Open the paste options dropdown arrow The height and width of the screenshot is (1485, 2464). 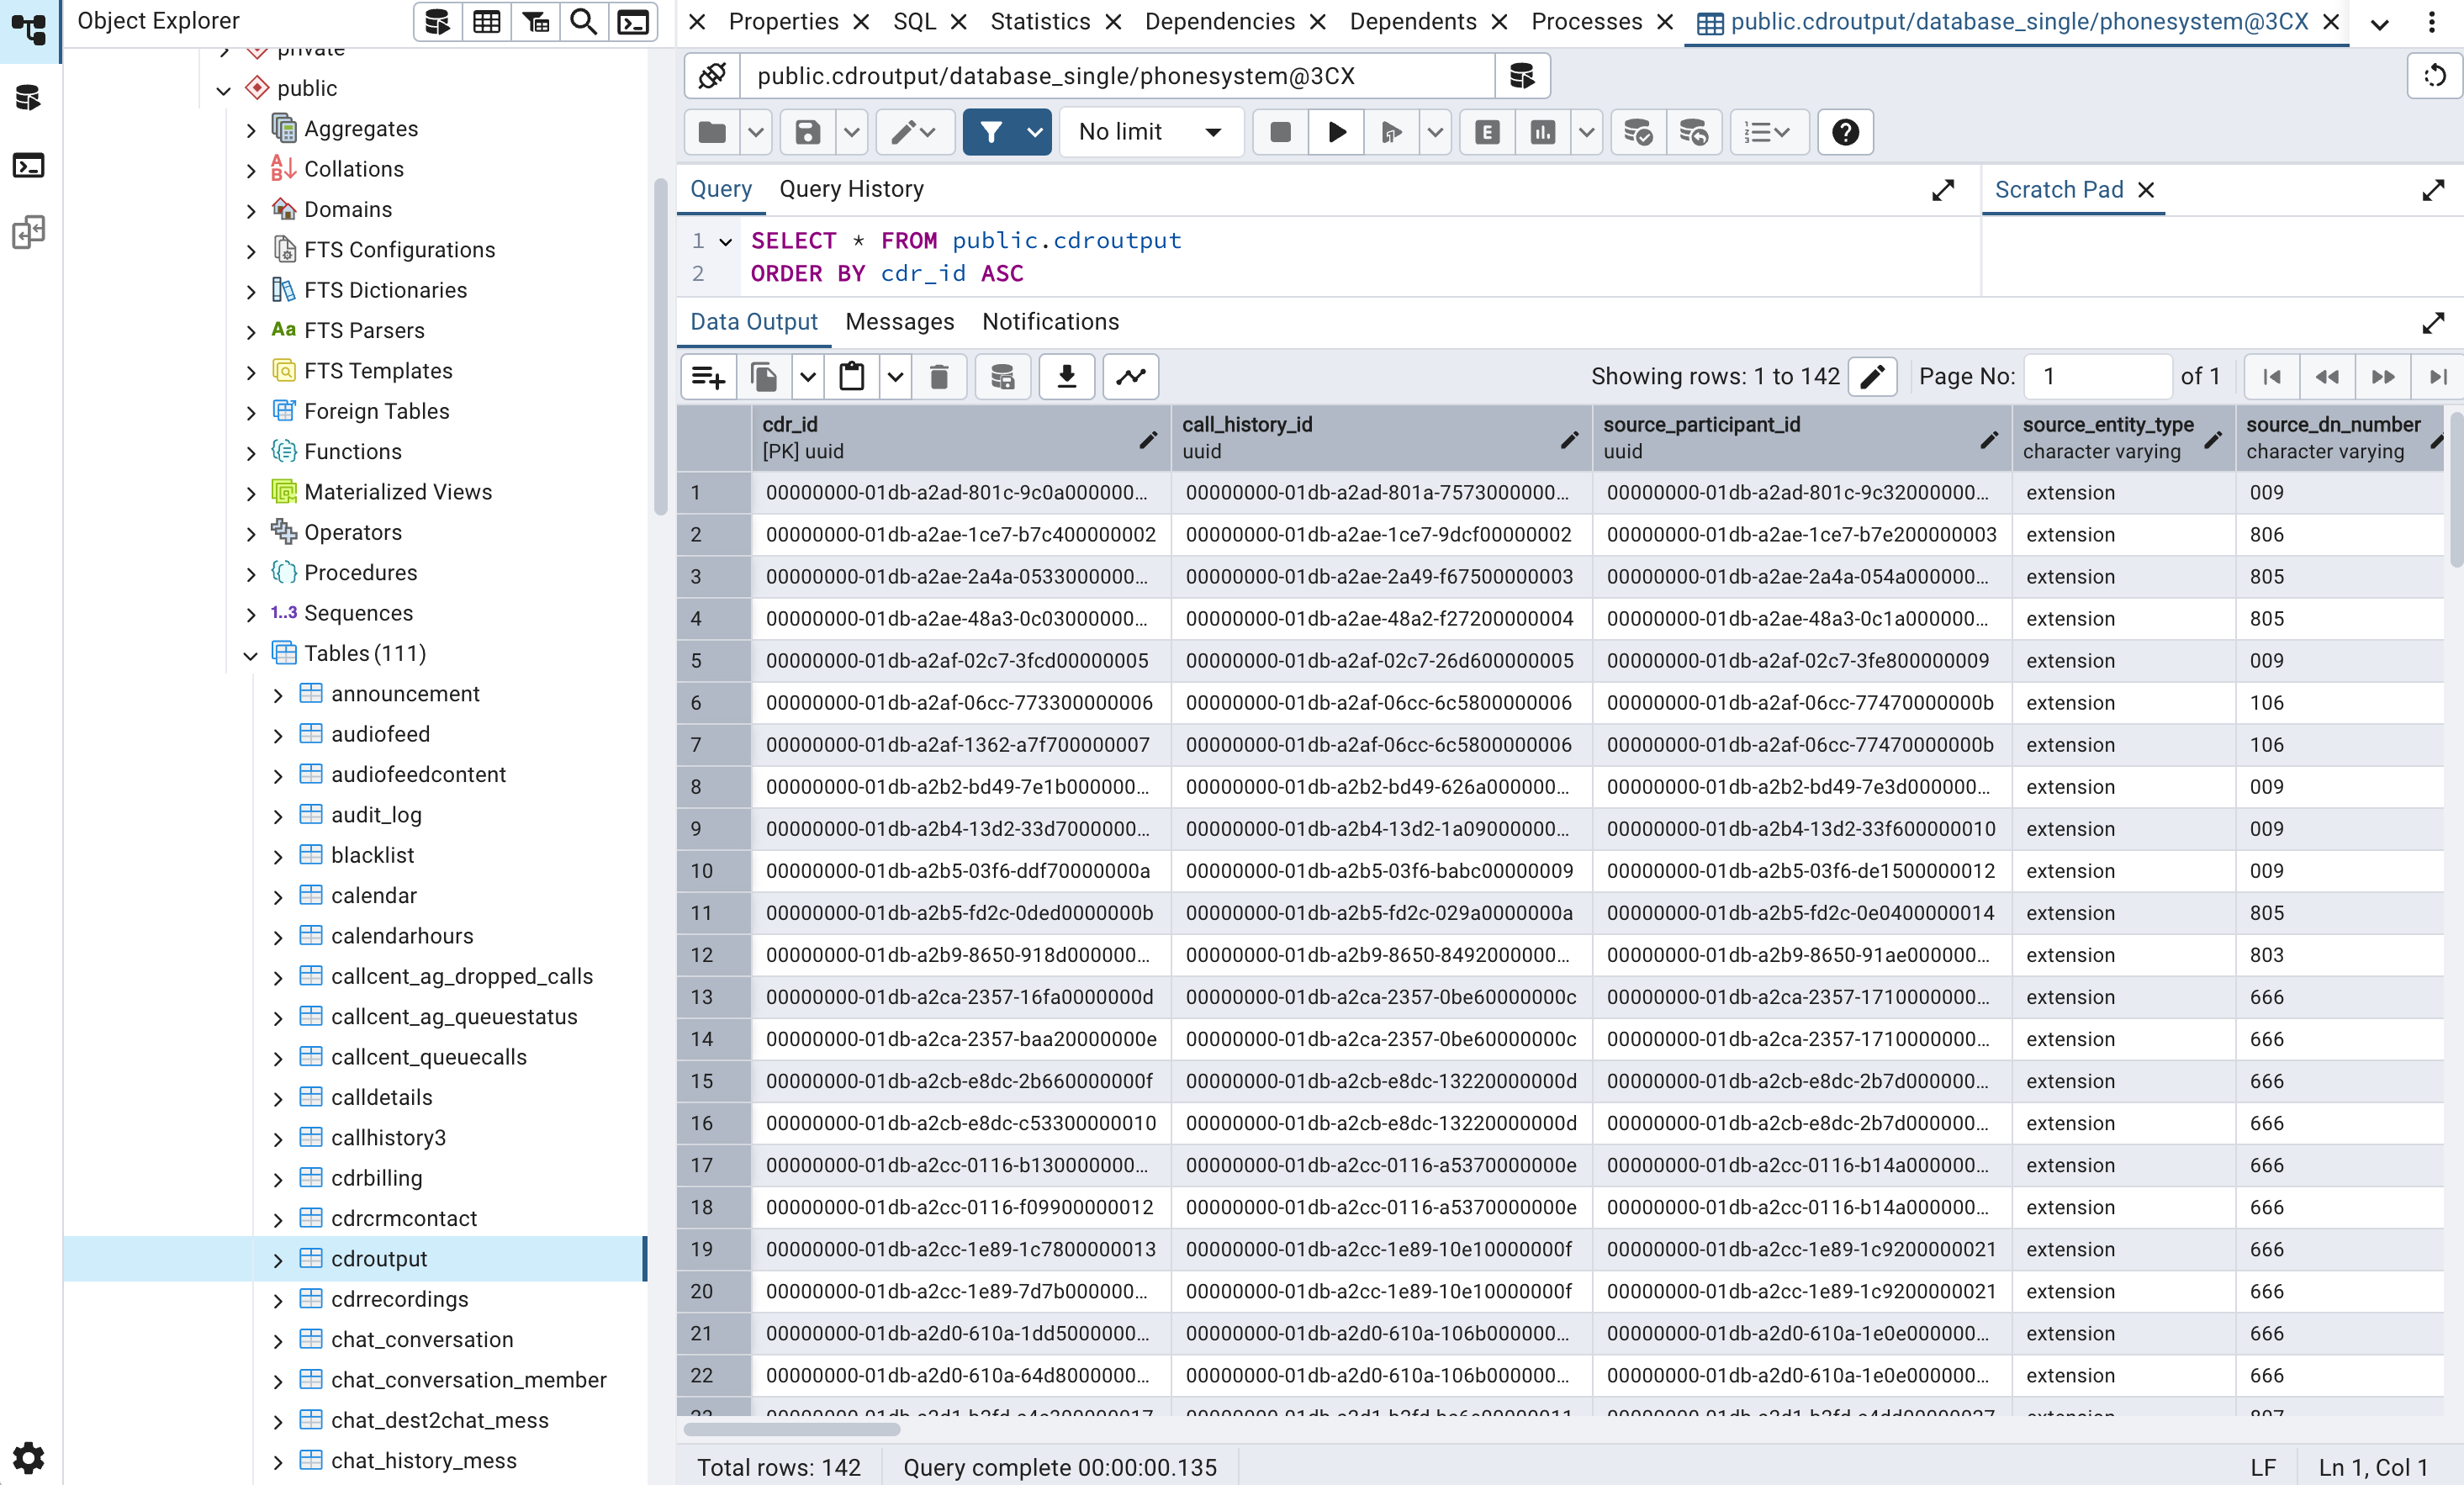click(896, 377)
